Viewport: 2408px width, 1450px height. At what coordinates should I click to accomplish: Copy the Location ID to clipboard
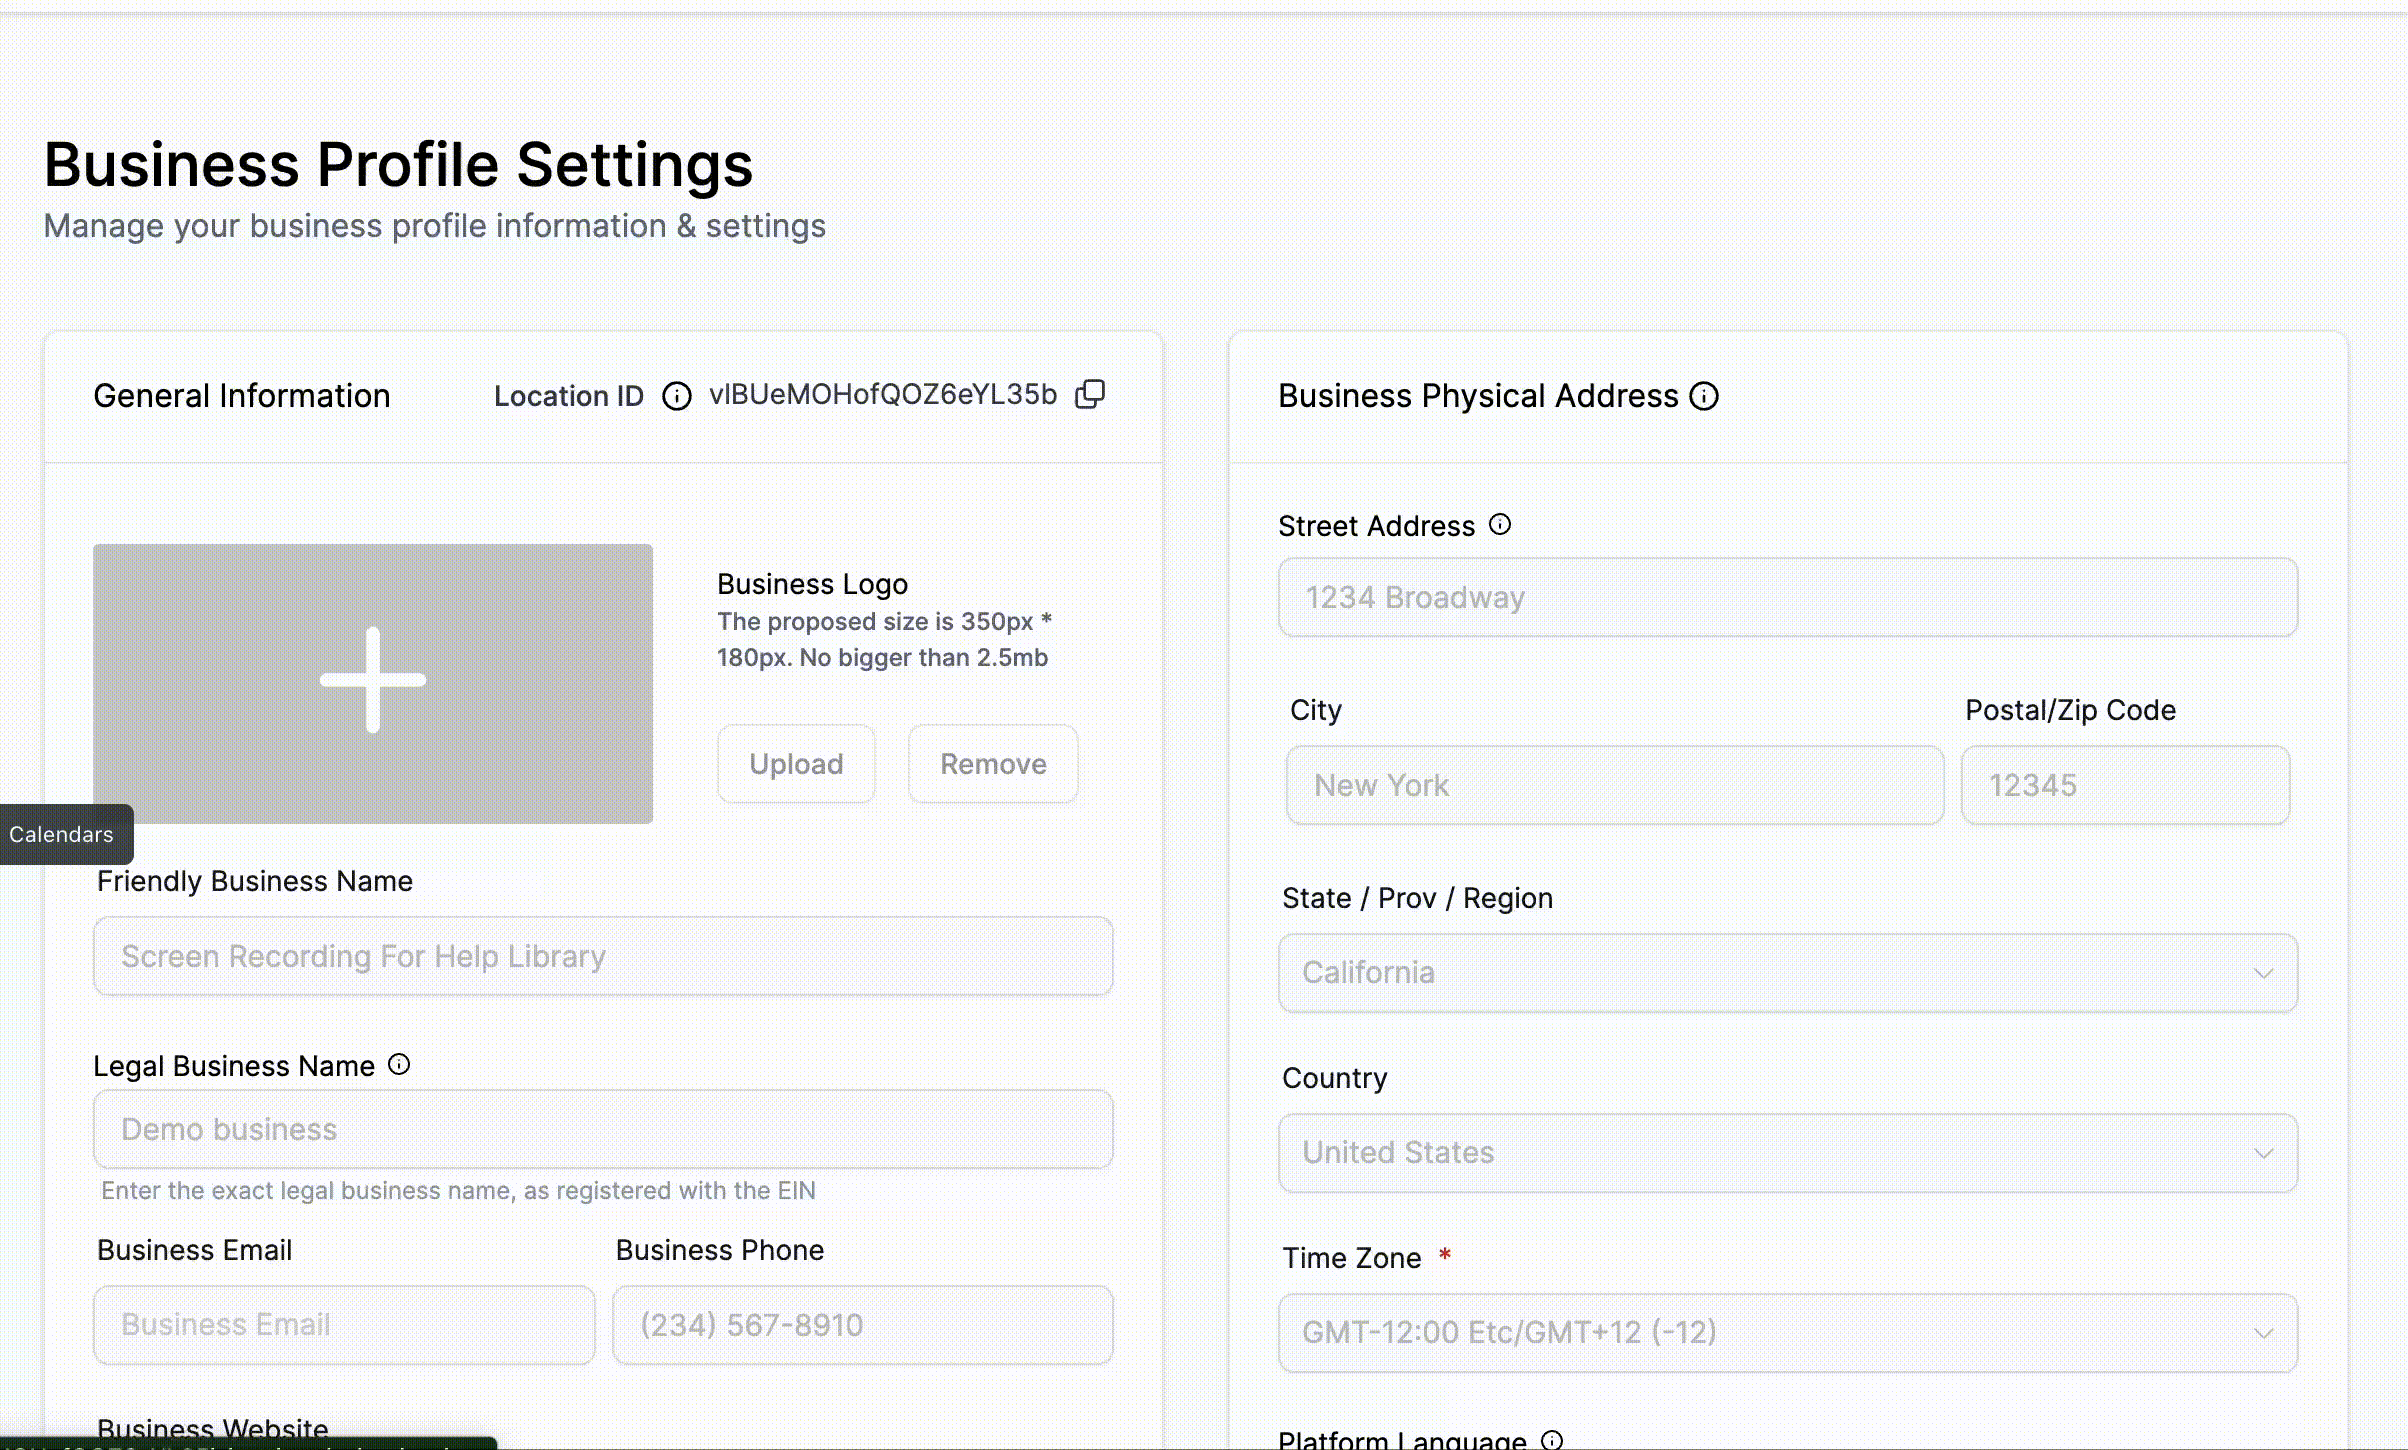(1090, 394)
